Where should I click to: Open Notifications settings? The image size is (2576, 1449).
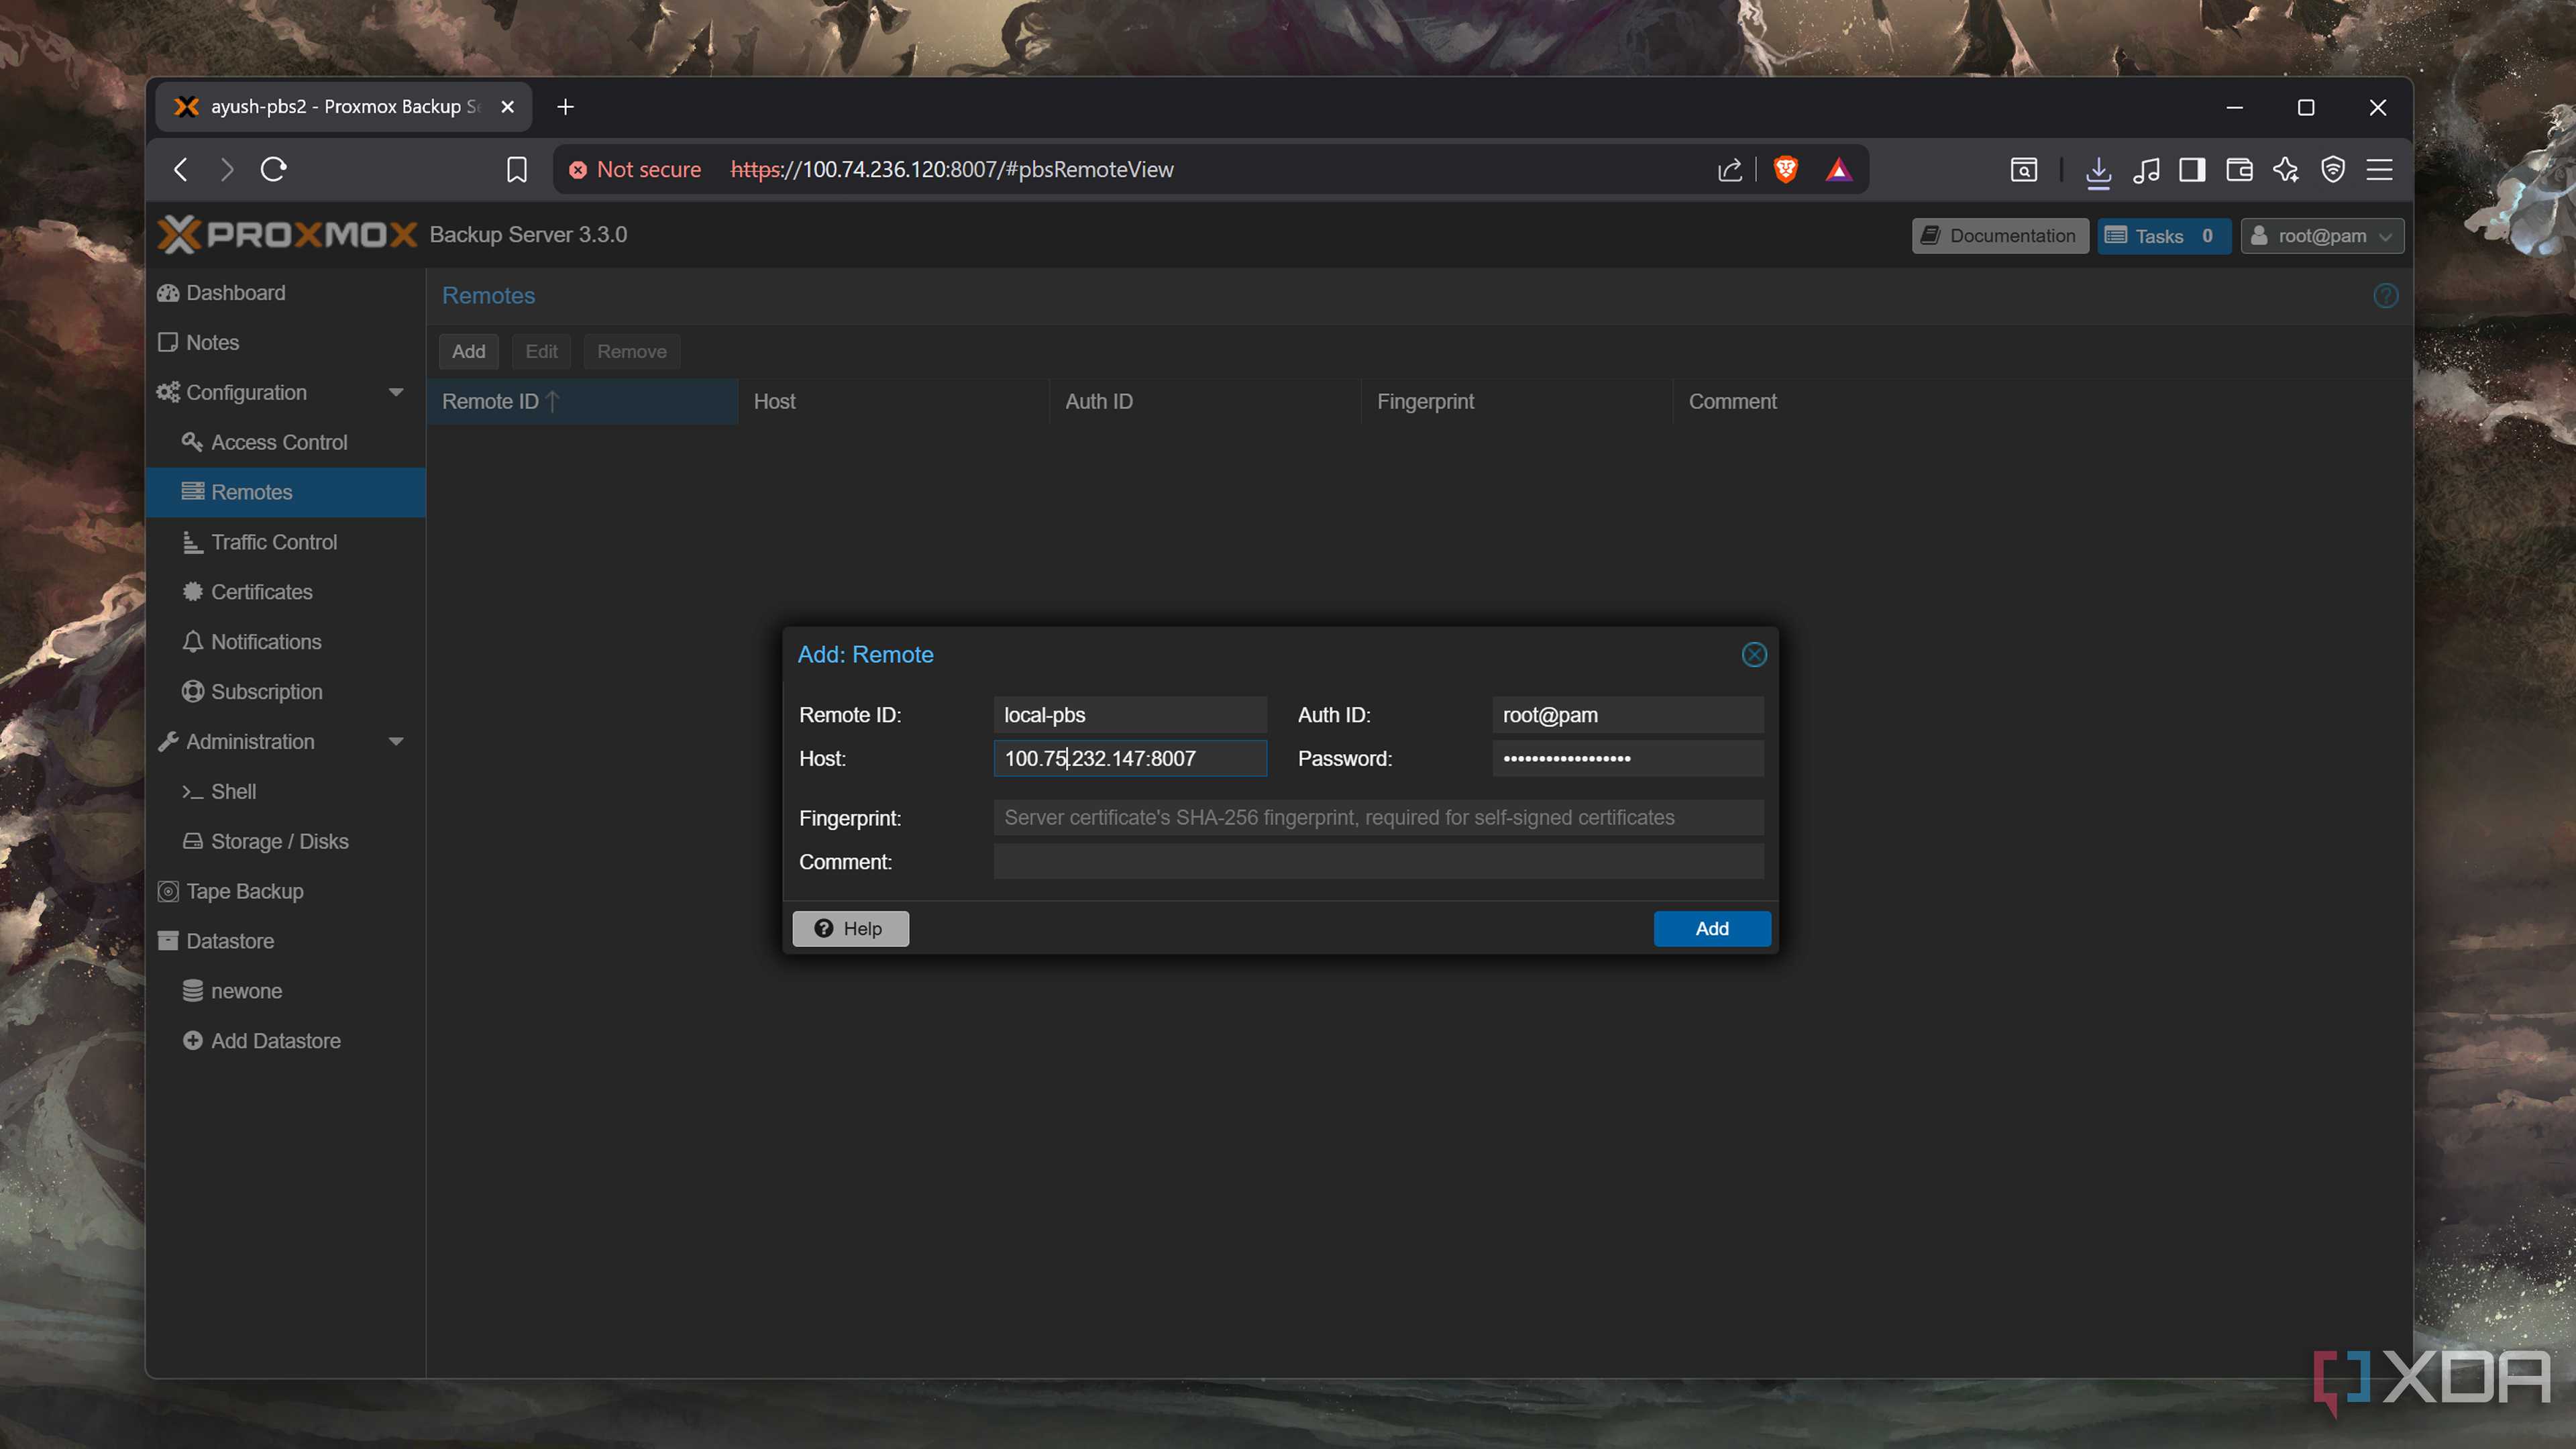pyautogui.click(x=286, y=642)
